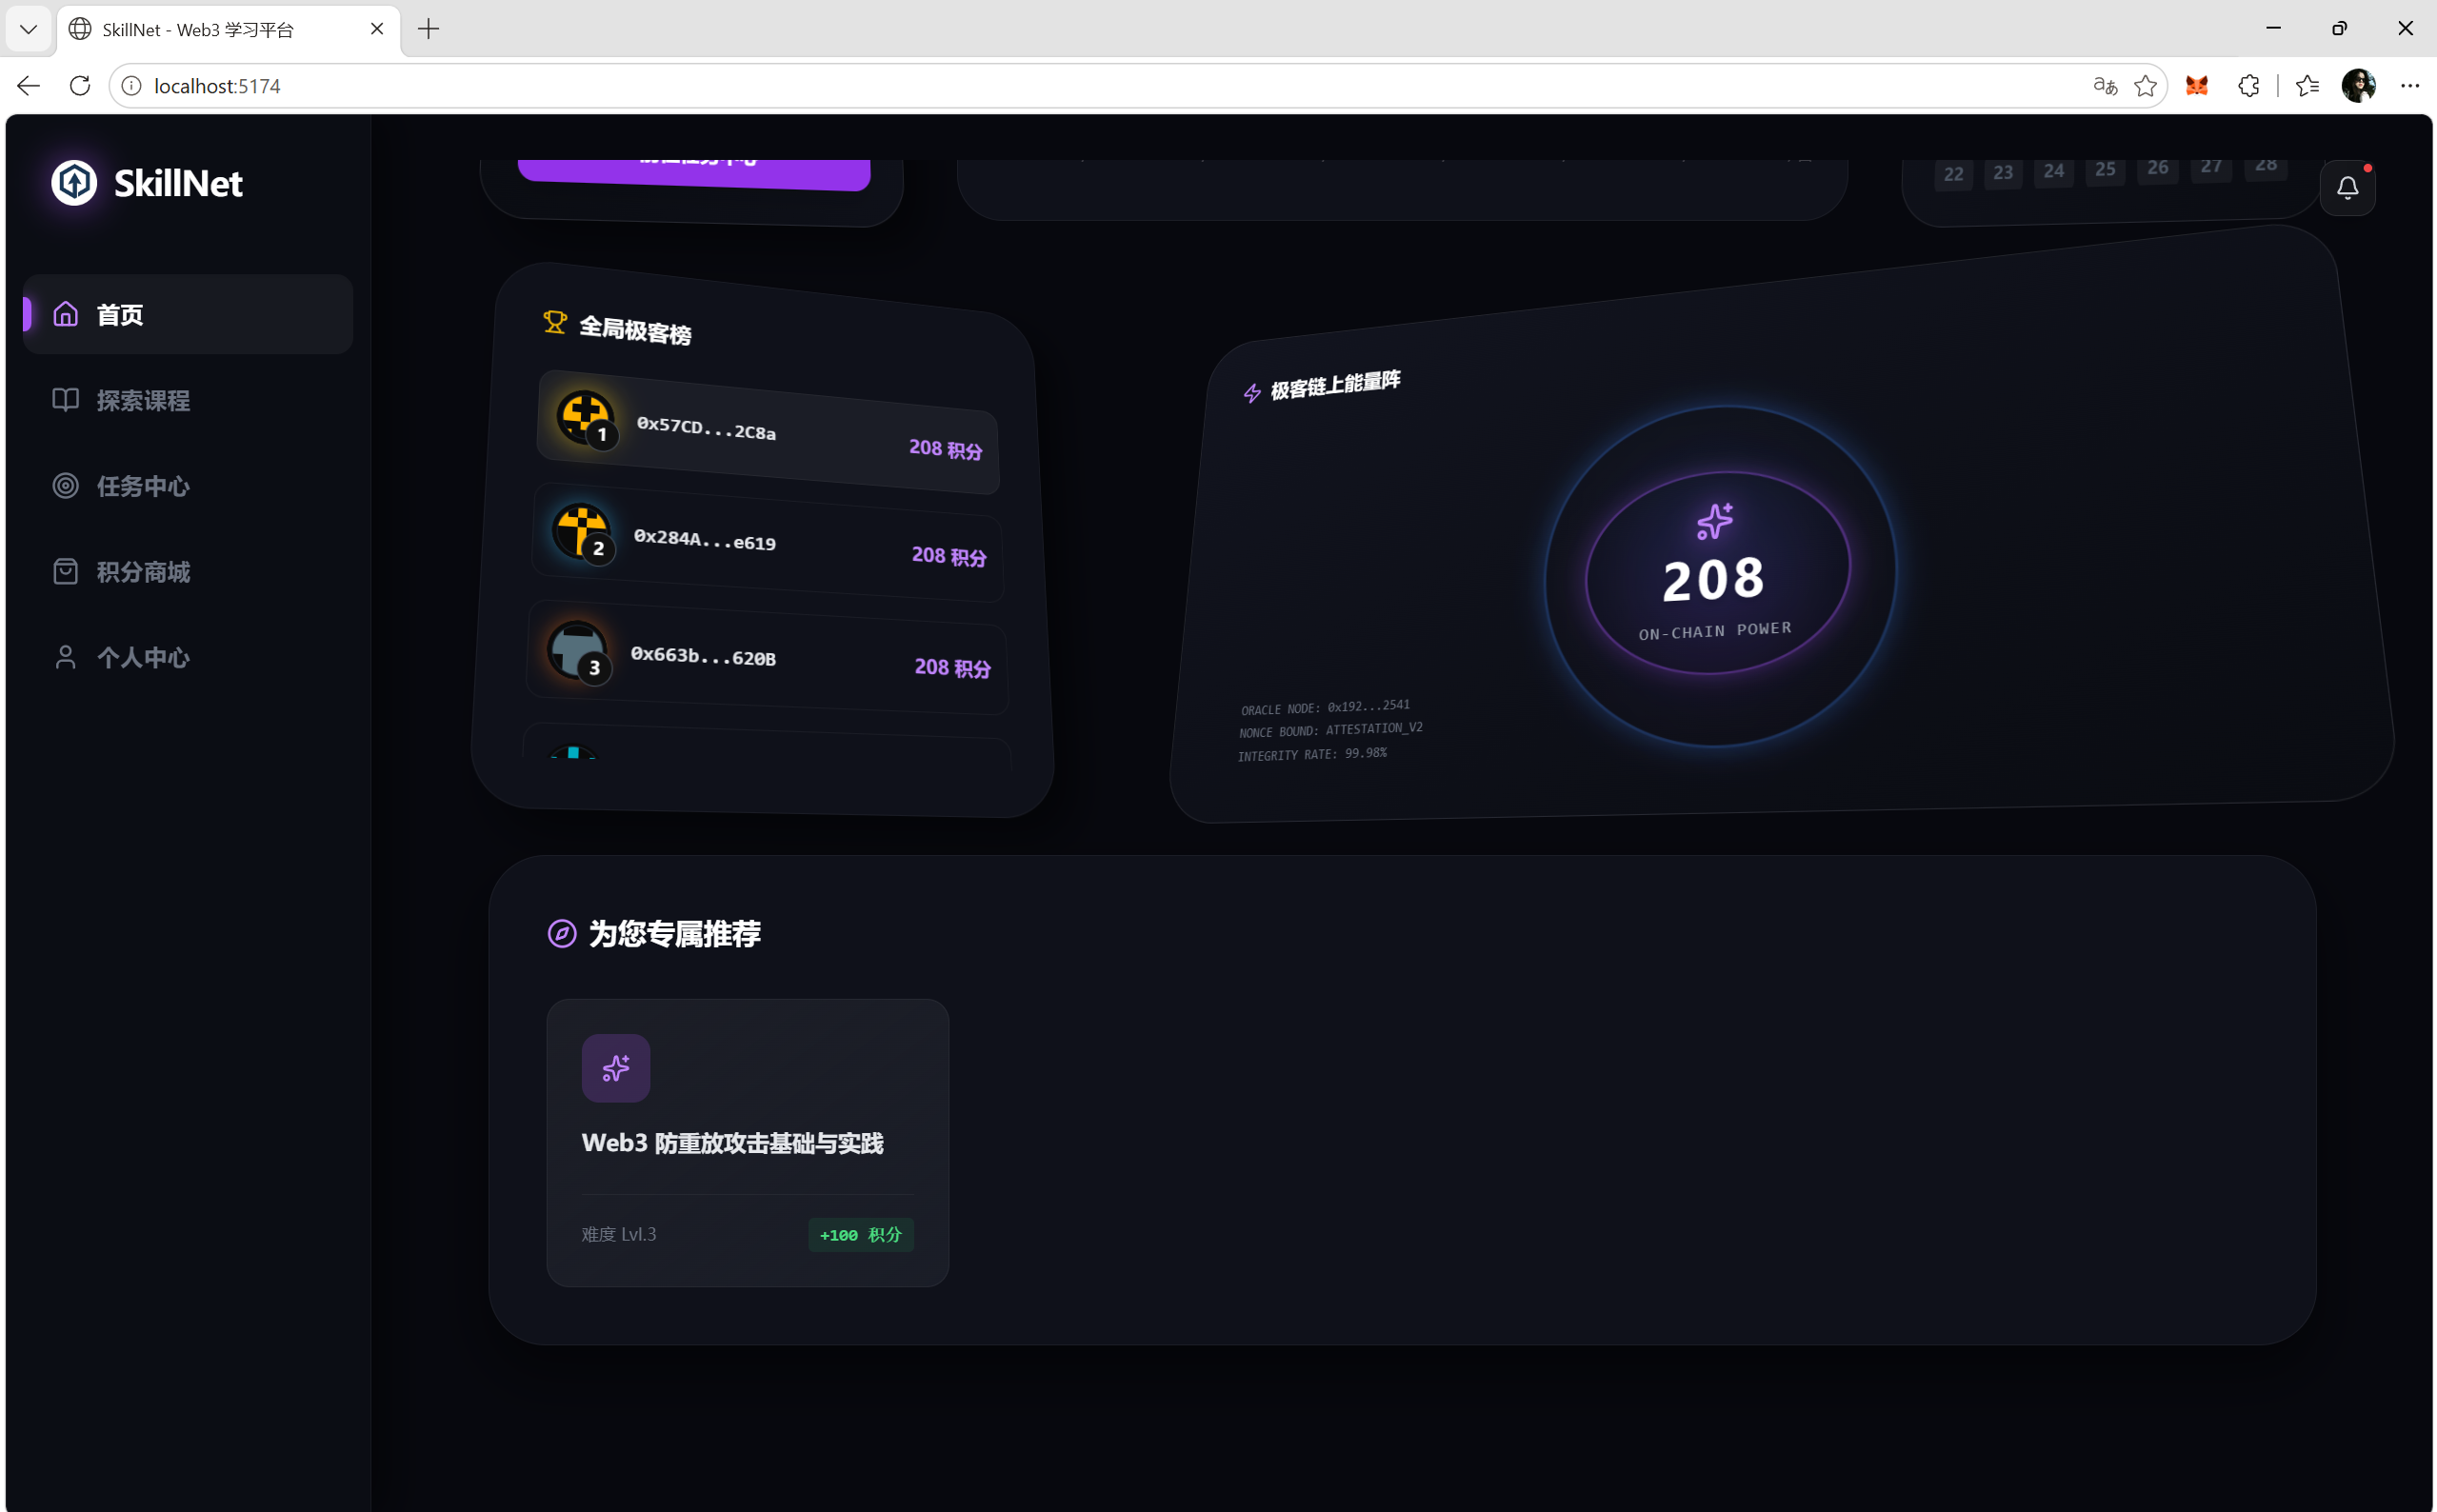Open the tab search dropdown arrow
The width and height of the screenshot is (2437, 1512).
(x=29, y=29)
